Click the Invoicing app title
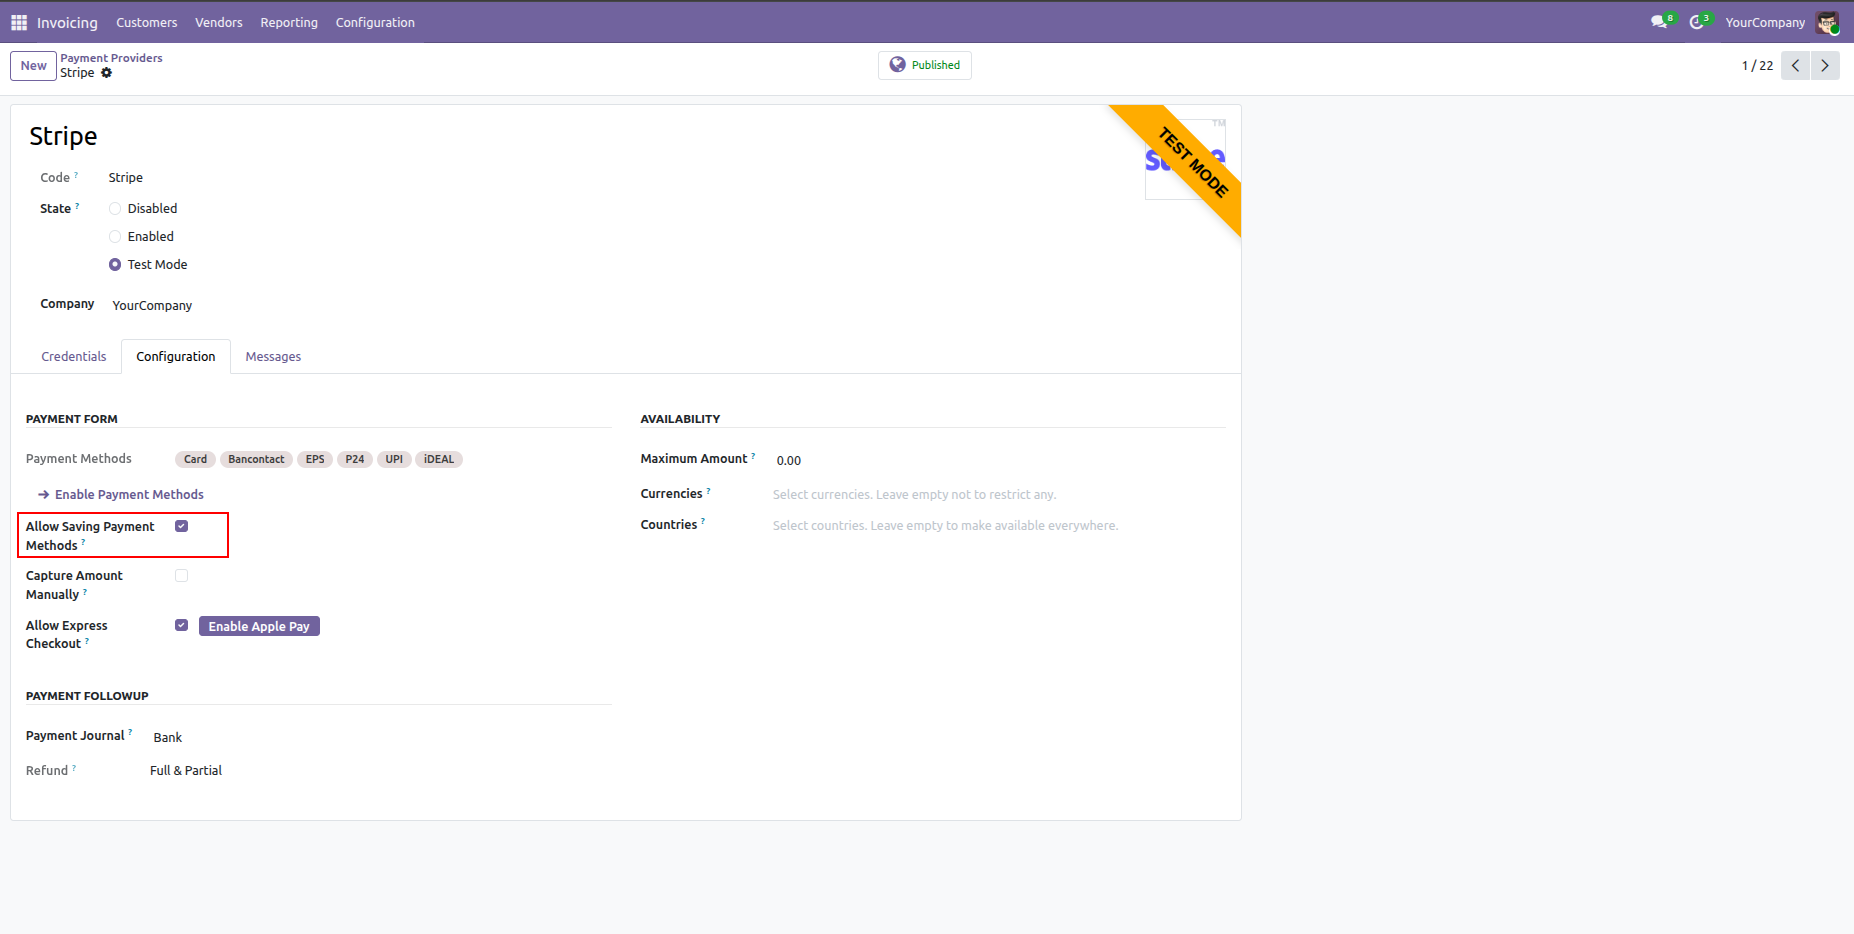This screenshot has width=1854, height=934. [67, 22]
